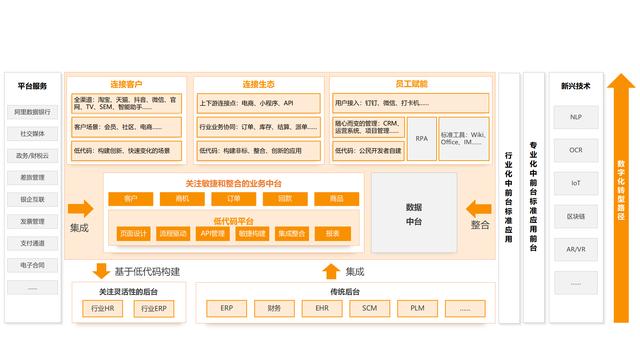Click the 电子合同 box
This screenshot has width=640, height=360.
click(x=32, y=265)
